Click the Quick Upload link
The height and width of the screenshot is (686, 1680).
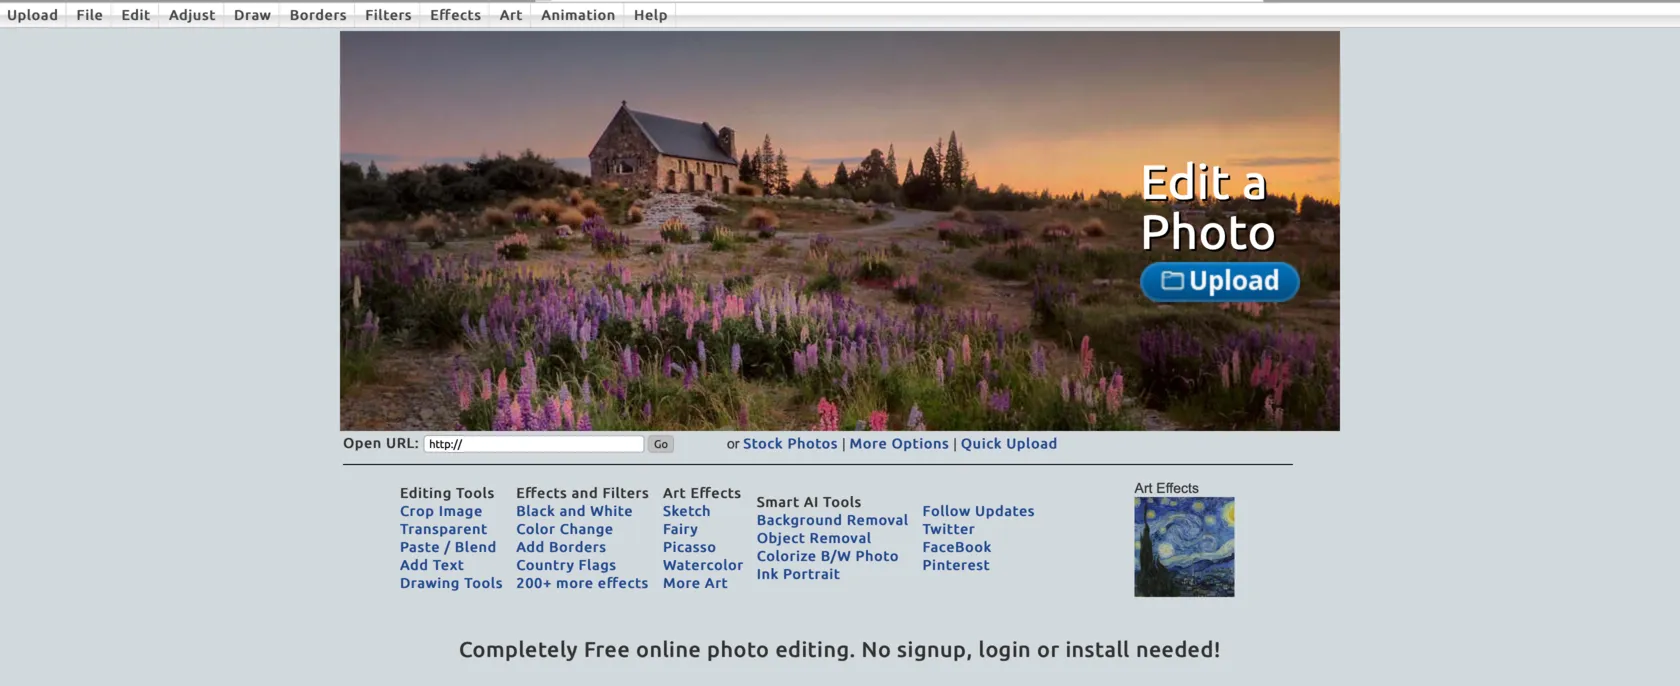point(1008,444)
